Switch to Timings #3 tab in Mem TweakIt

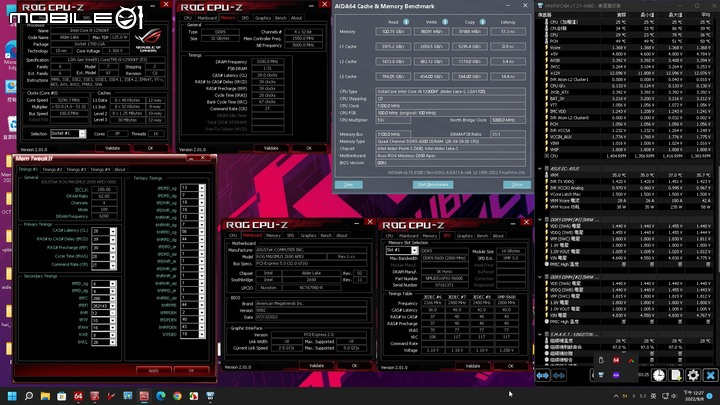point(76,169)
